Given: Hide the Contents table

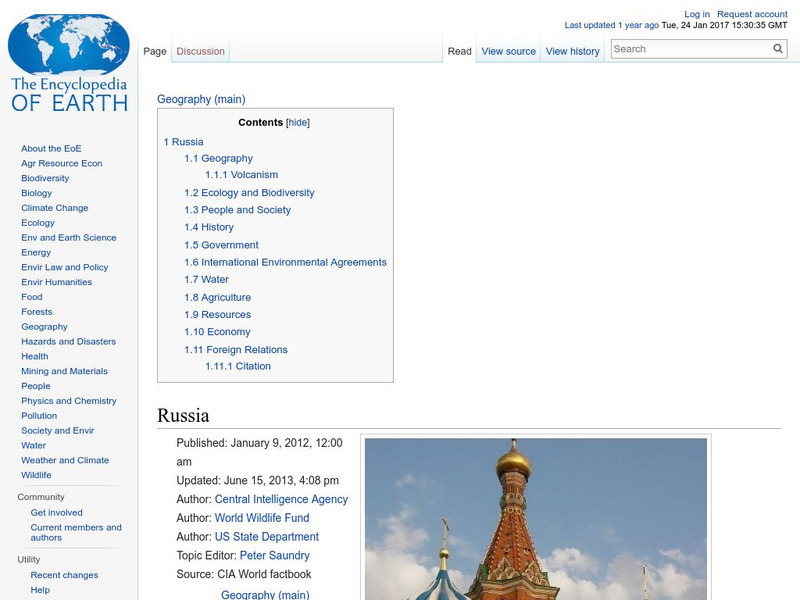Looking at the screenshot, I should [298, 122].
